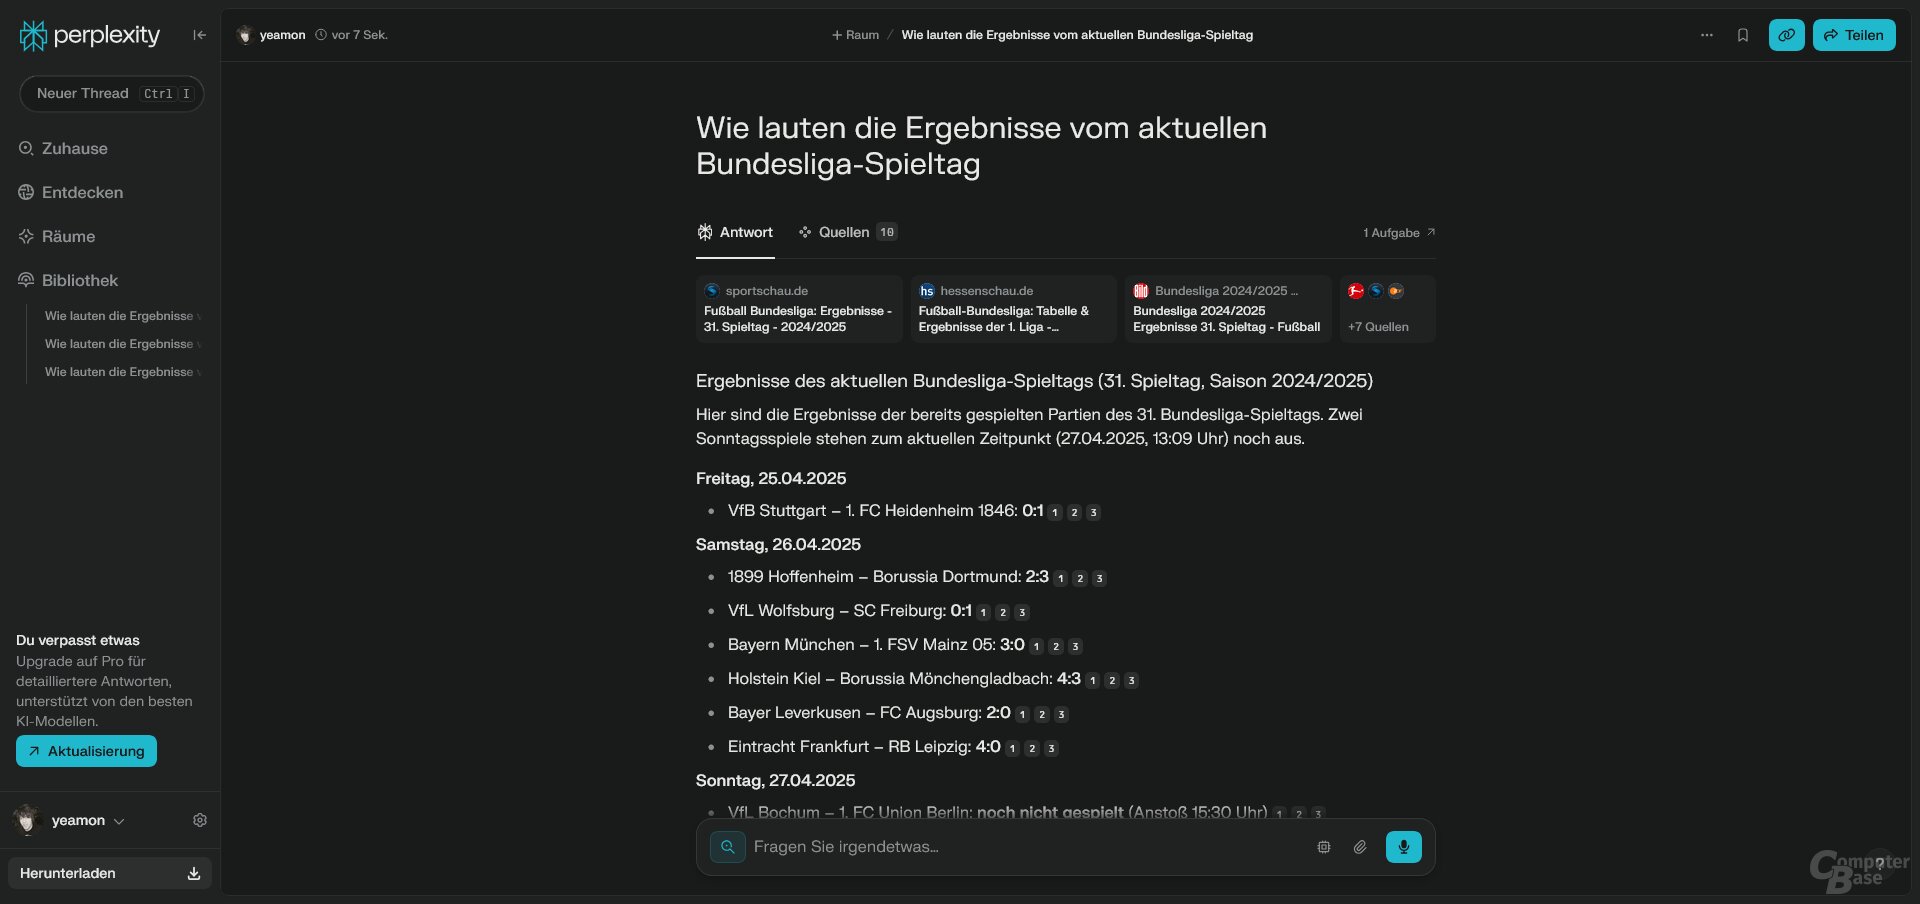This screenshot has height=904, width=1920.
Task: Click the Aktualisierung upgrade button
Action: tap(86, 751)
